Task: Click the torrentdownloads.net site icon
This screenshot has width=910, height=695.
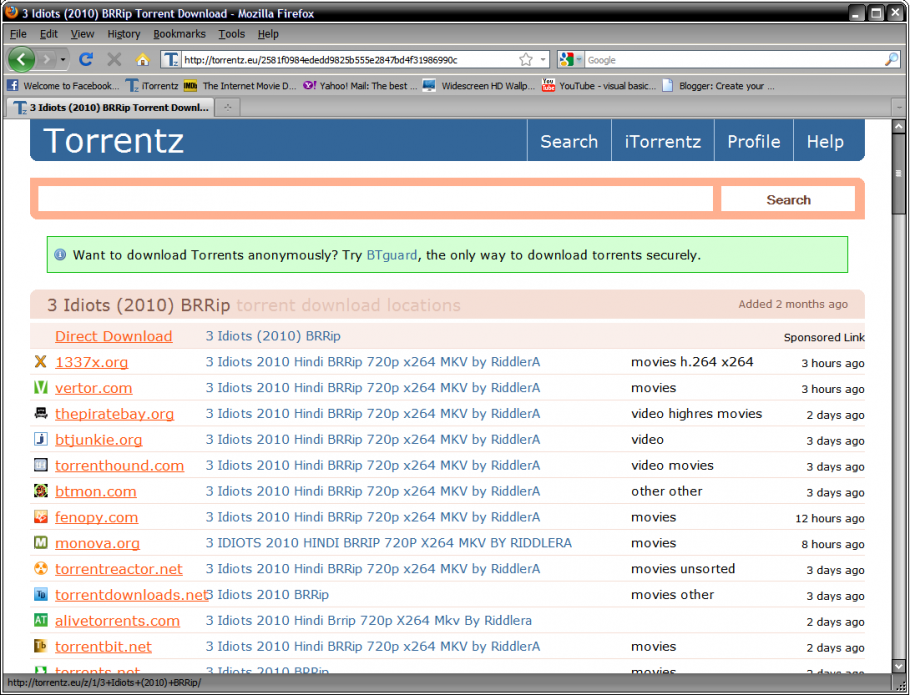Action: 41,594
